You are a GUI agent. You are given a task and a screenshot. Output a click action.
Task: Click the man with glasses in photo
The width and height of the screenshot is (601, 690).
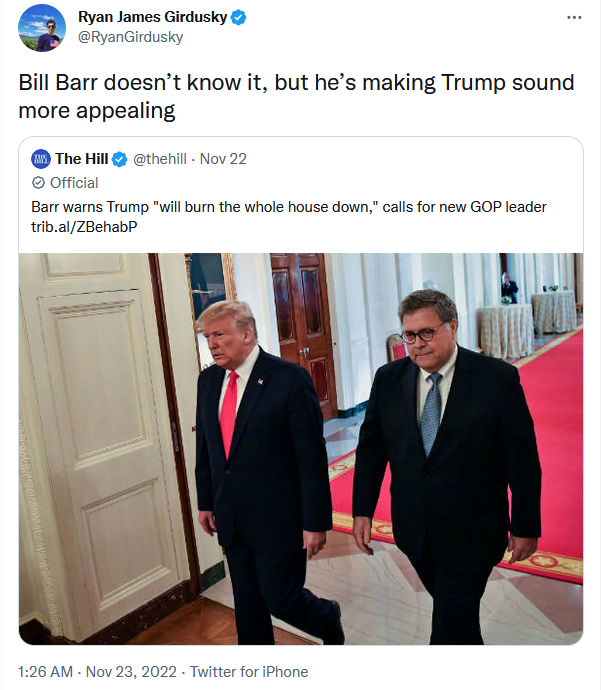pos(449,466)
